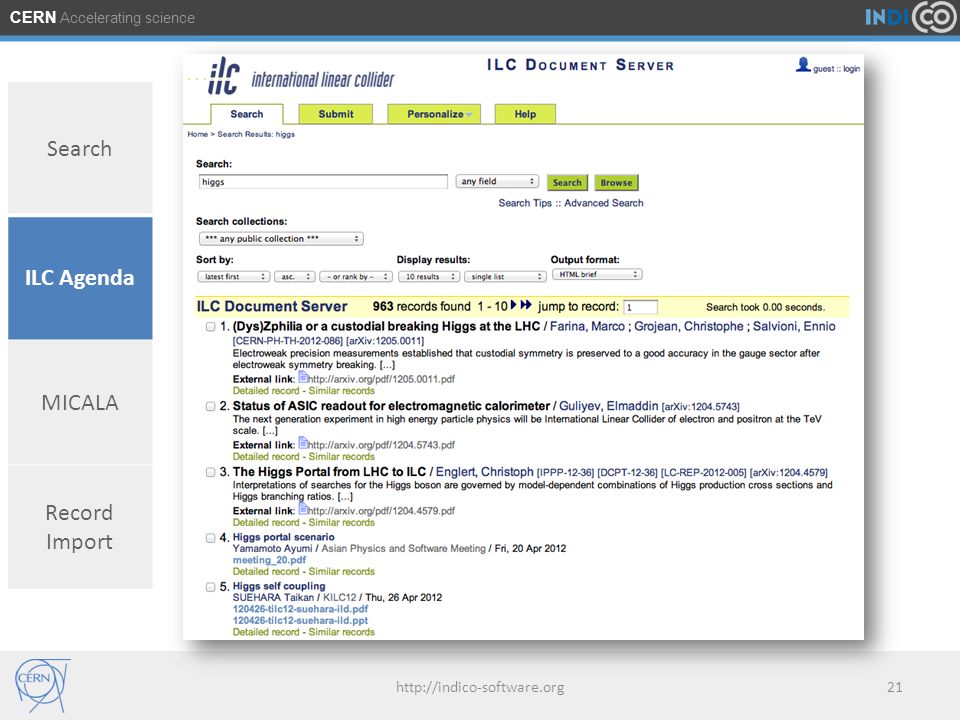Check the box for Higgs Portal record 3
Viewport: 960px width, 720px height.
coord(211,473)
